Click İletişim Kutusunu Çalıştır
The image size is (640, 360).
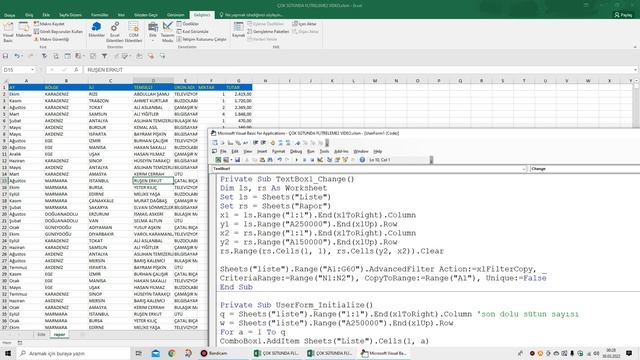(202, 39)
